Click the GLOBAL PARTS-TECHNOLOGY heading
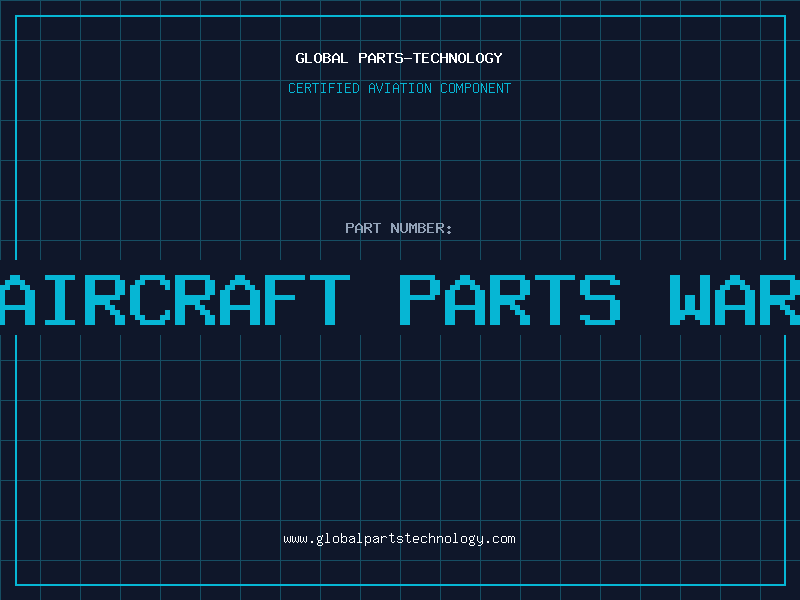 coord(399,58)
